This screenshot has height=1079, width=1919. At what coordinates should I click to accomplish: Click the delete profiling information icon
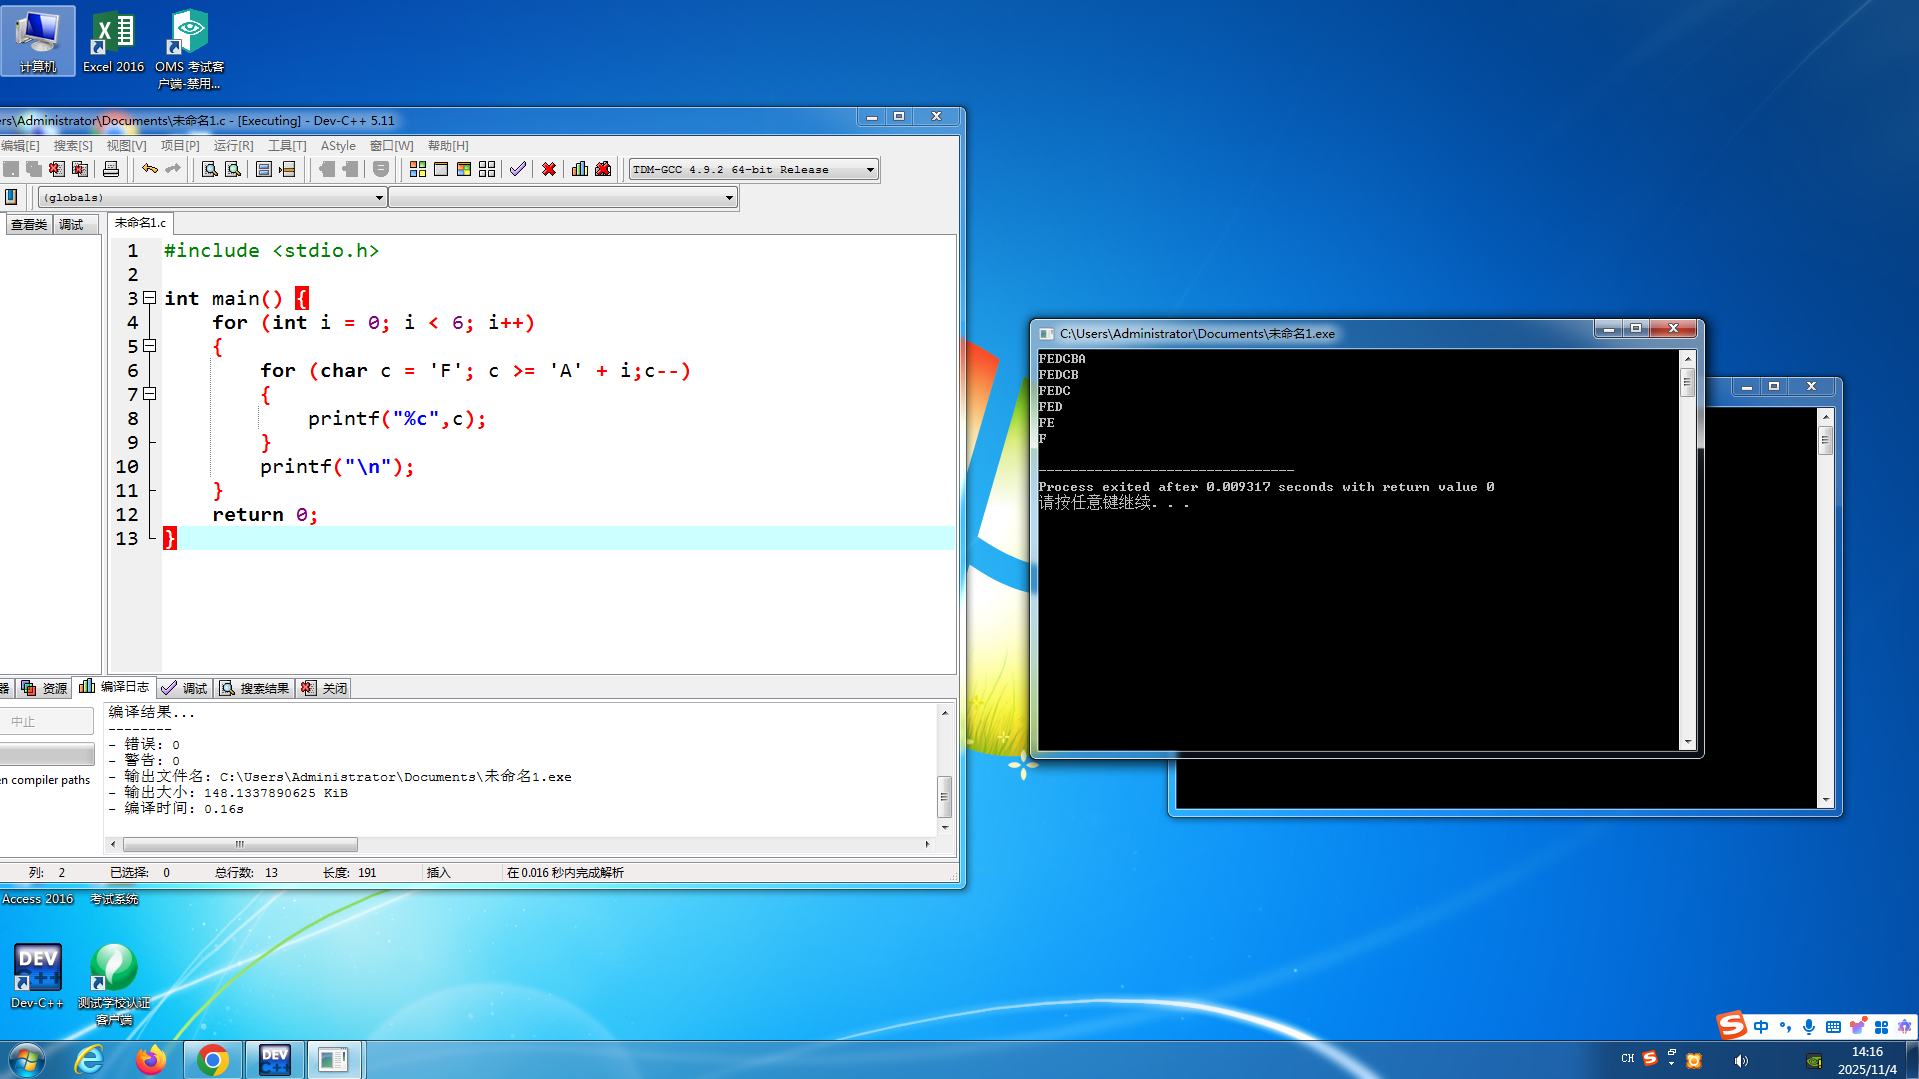(x=603, y=169)
